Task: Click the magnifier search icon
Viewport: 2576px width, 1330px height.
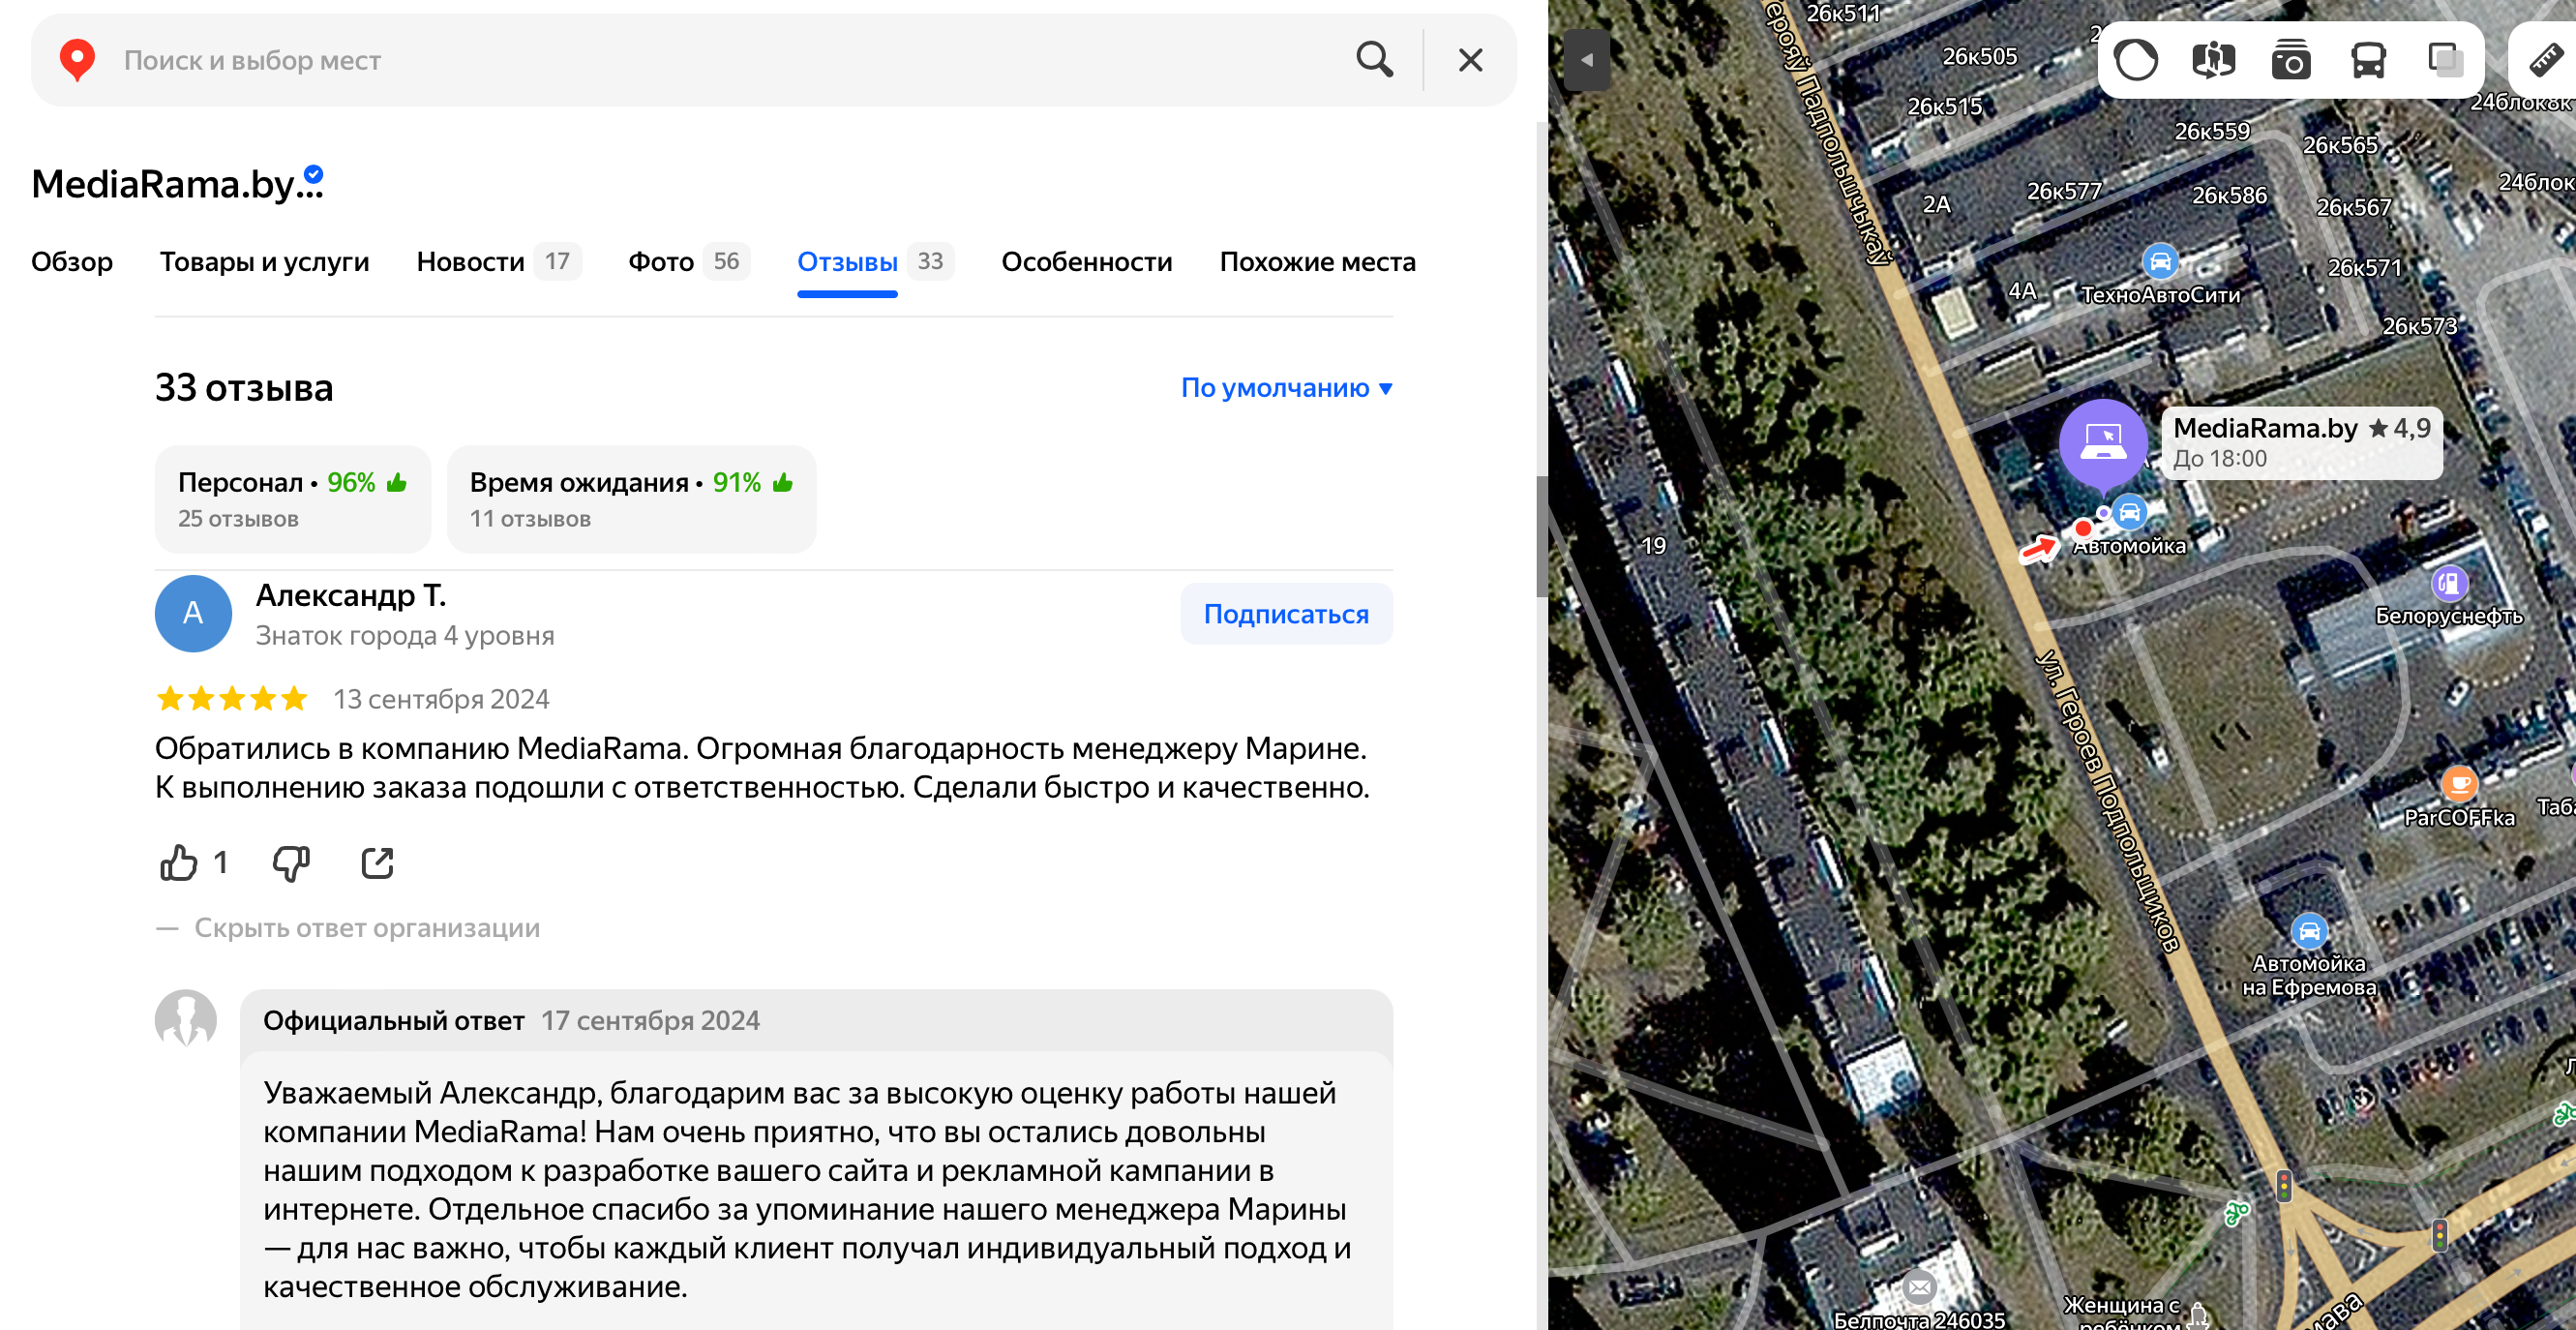Action: coord(1374,60)
